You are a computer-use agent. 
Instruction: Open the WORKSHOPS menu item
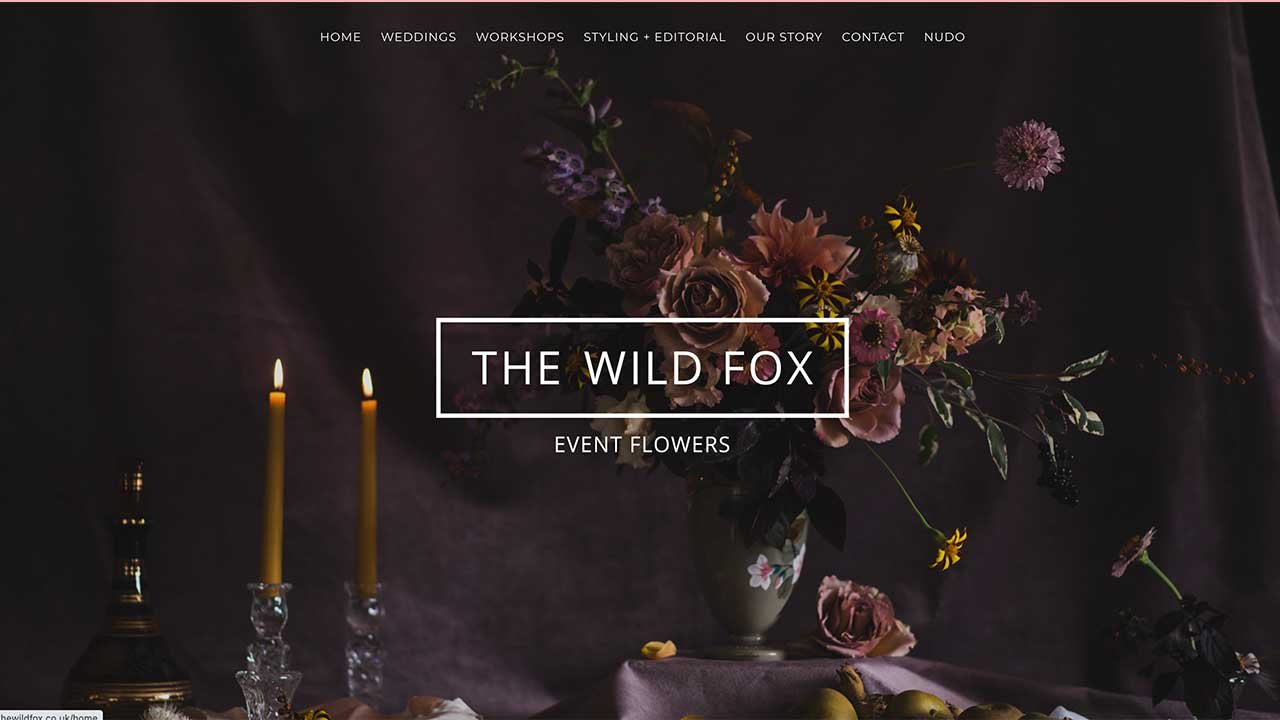tap(519, 37)
